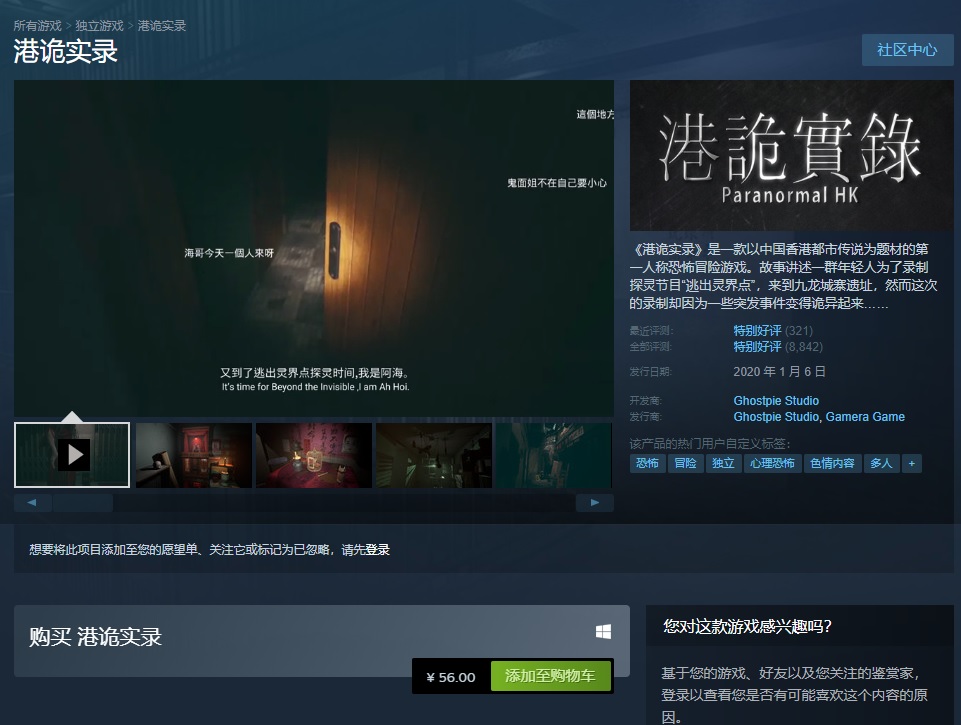The image size is (961, 725).
Task: Select the 多人 tag
Action: pos(881,463)
